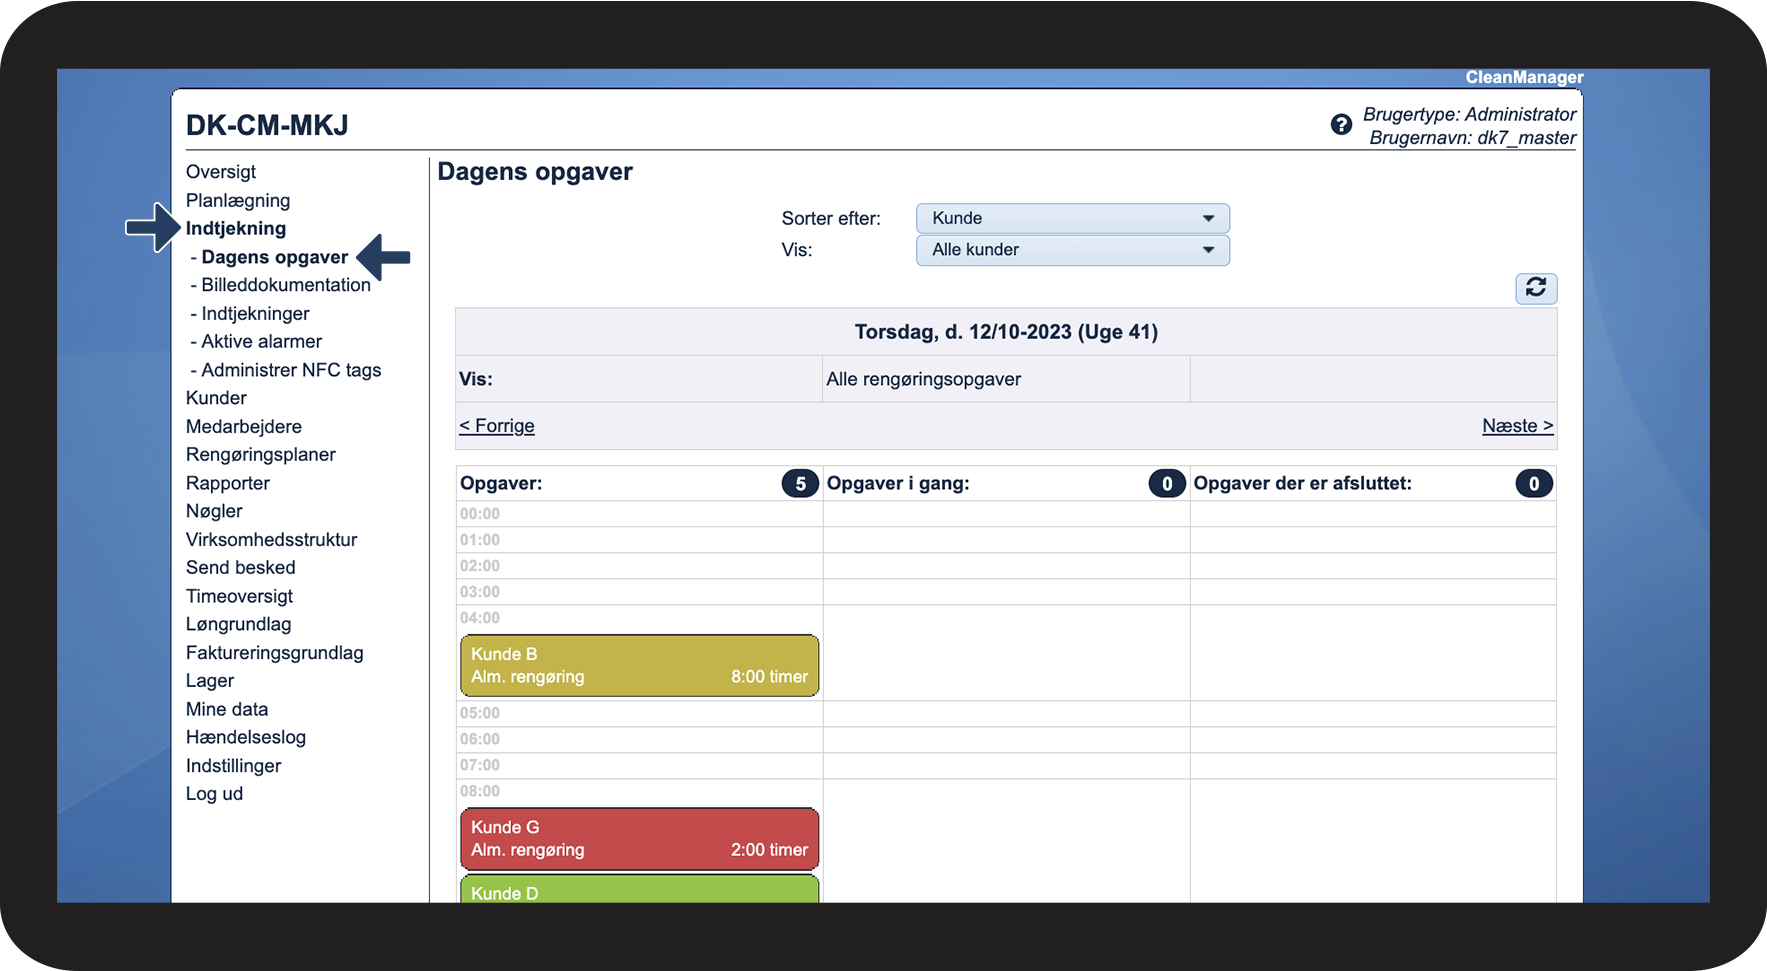Click the refresh icon button
The height and width of the screenshot is (971, 1767).
click(x=1535, y=288)
